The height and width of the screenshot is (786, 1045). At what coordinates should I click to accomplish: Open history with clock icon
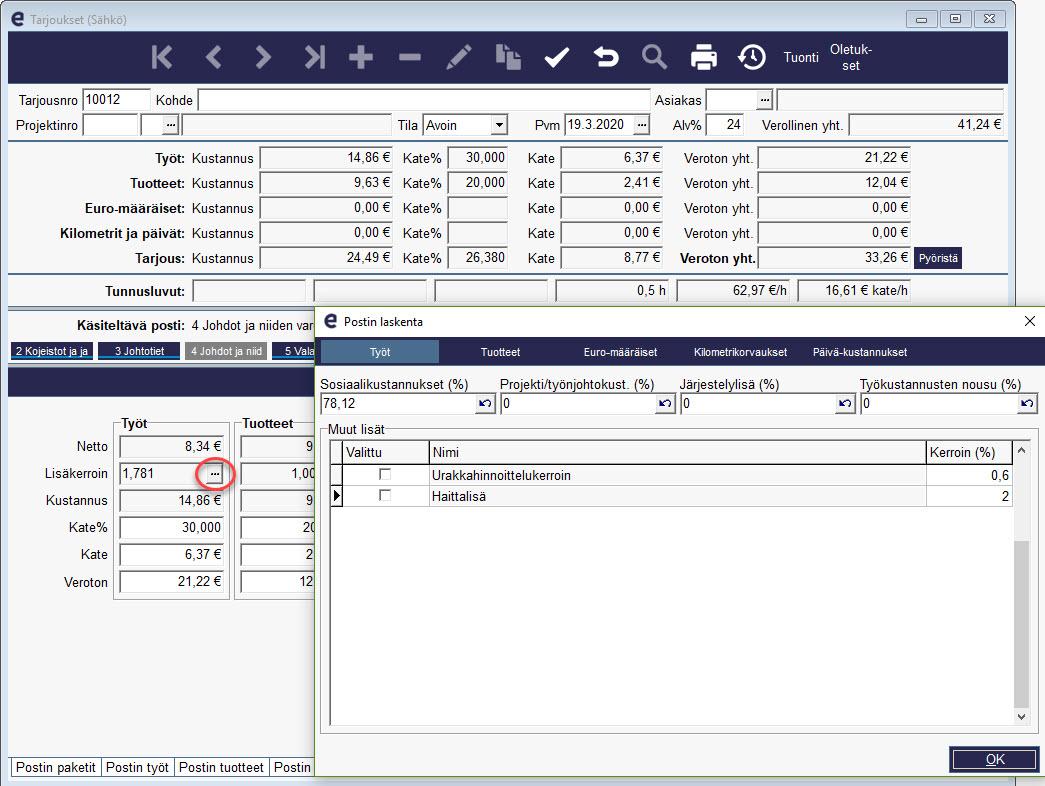coord(752,57)
